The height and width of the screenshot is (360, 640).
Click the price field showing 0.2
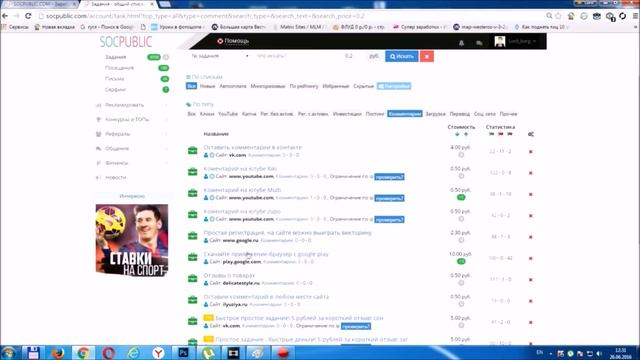point(353,56)
